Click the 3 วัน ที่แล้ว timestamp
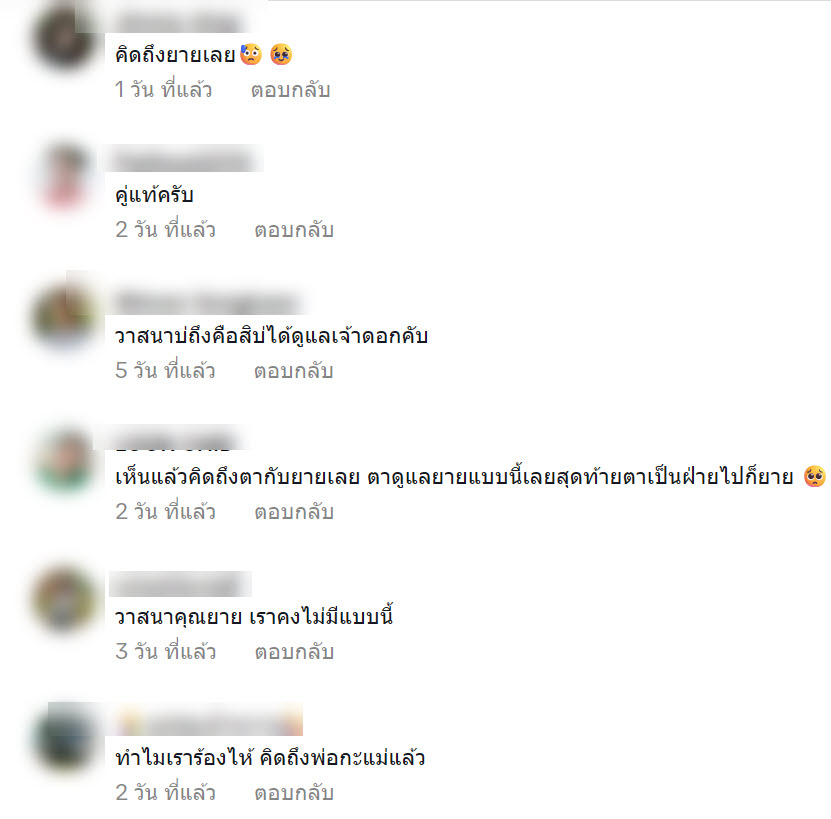This screenshot has width=831, height=819. click(165, 652)
